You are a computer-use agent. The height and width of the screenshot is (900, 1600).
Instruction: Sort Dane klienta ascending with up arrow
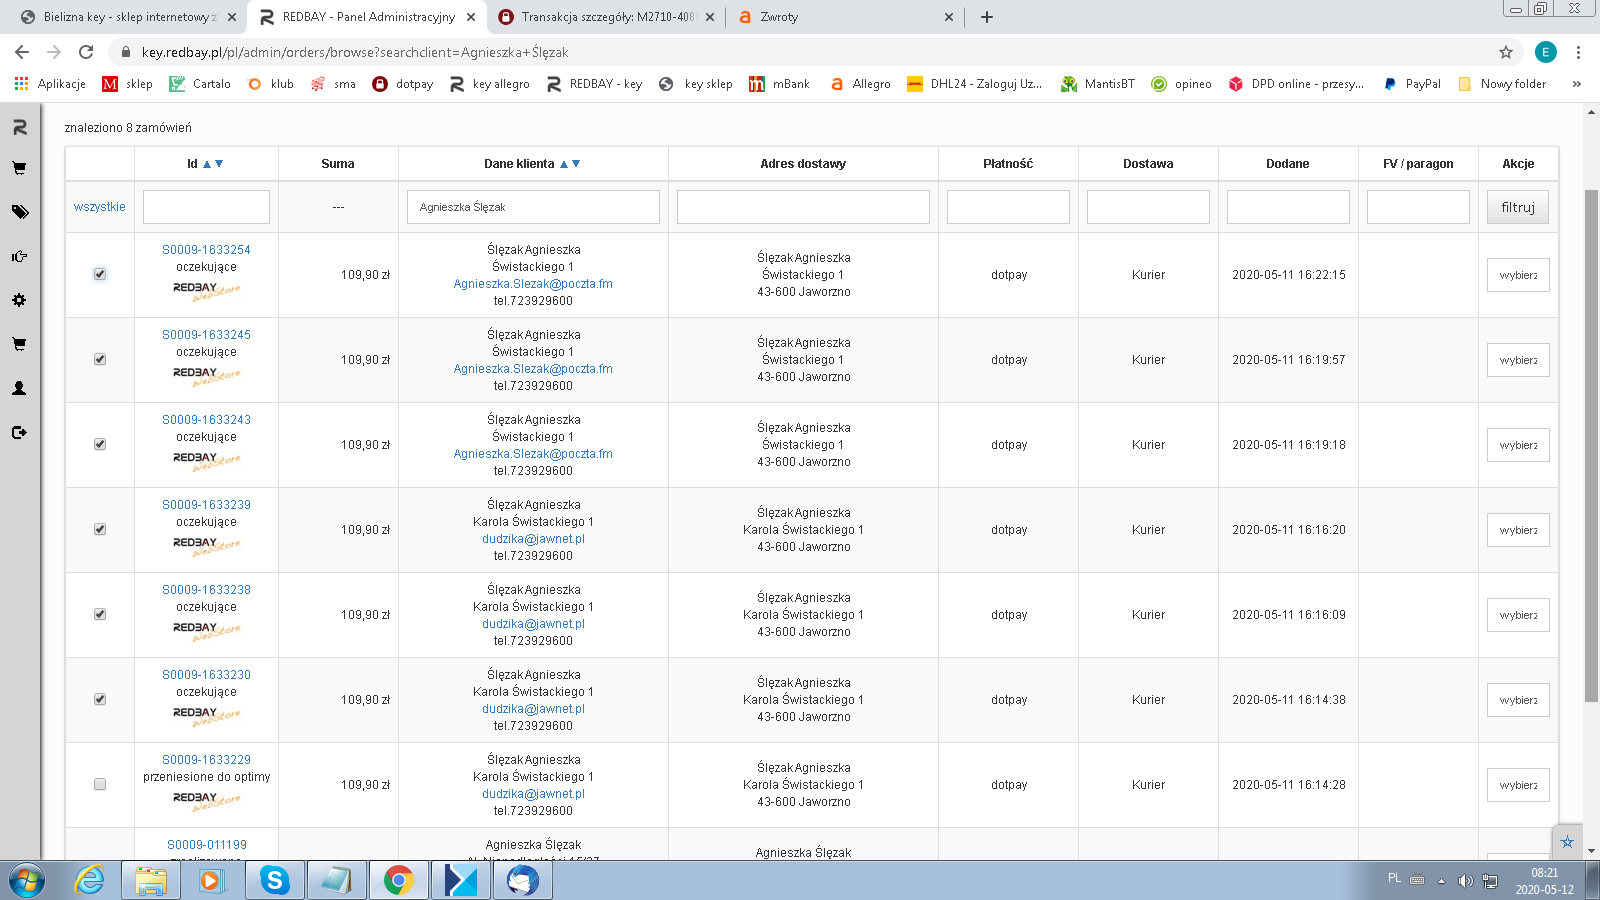pos(564,164)
